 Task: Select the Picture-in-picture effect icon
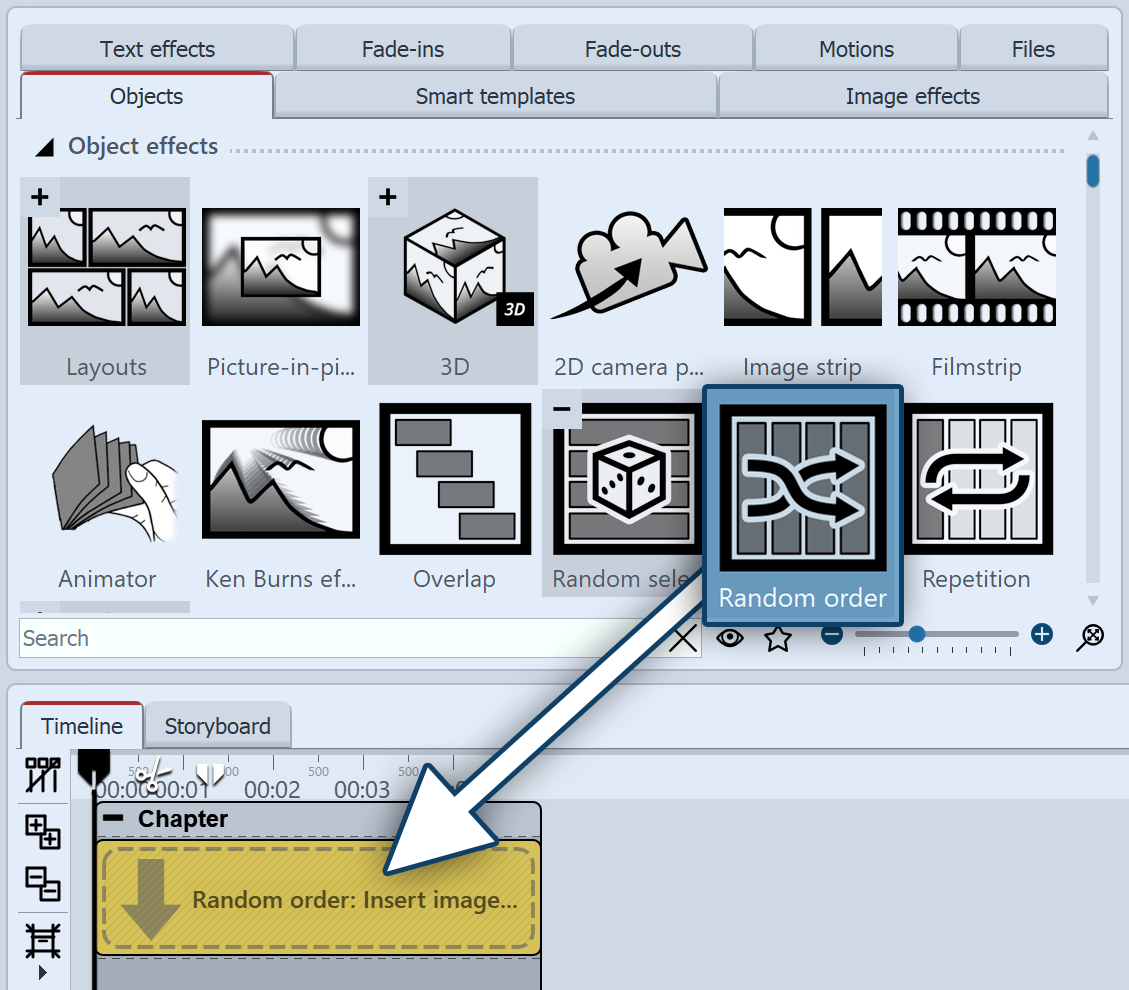point(281,268)
